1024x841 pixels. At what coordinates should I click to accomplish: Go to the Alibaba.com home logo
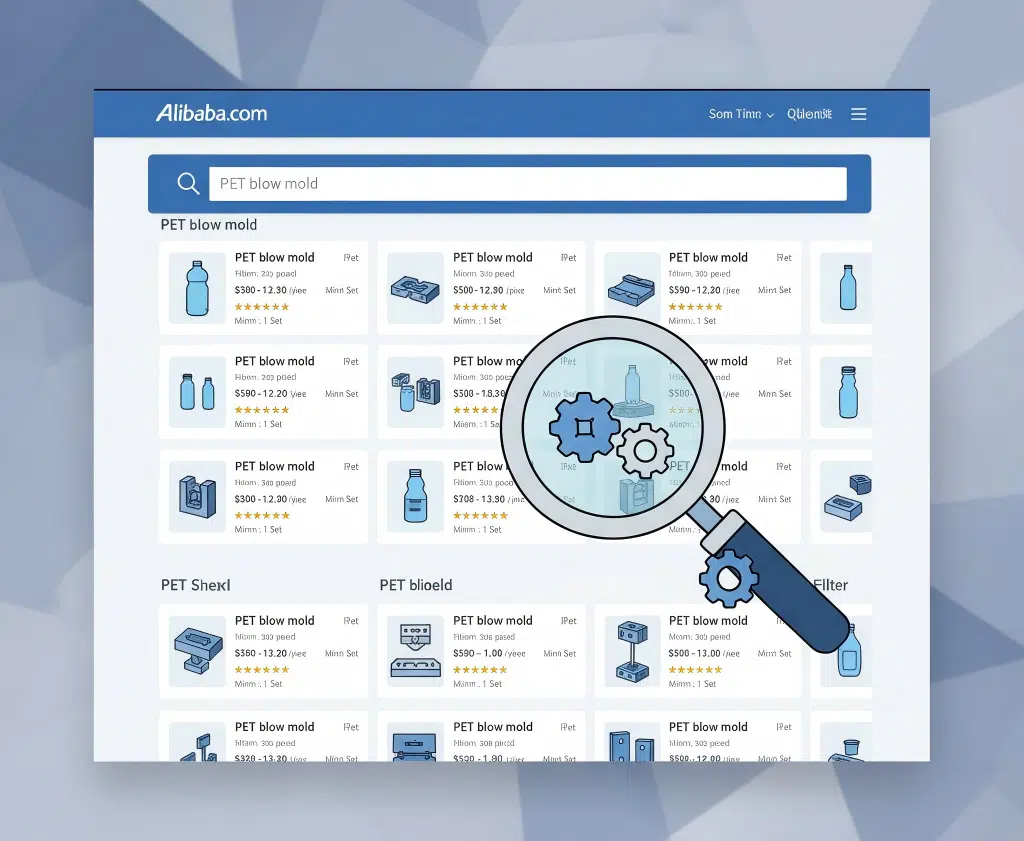(211, 113)
